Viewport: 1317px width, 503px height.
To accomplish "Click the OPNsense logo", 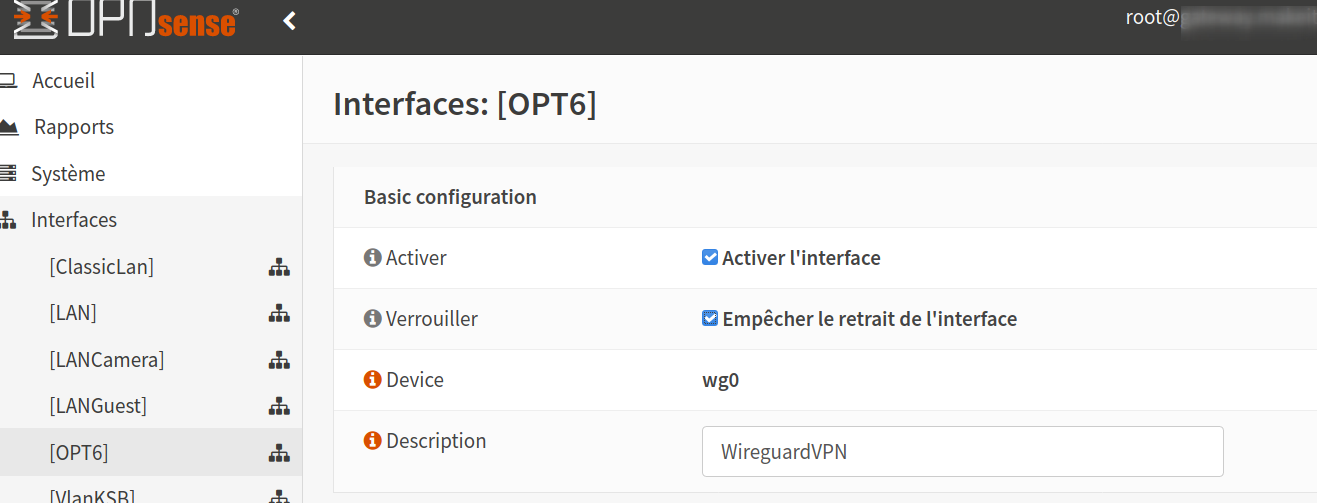I will [125, 20].
